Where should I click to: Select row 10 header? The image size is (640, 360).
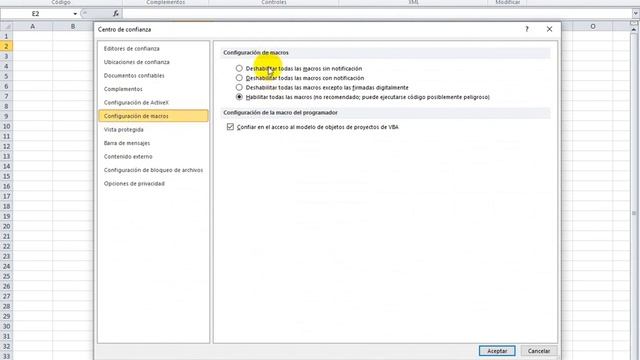tap(6, 126)
